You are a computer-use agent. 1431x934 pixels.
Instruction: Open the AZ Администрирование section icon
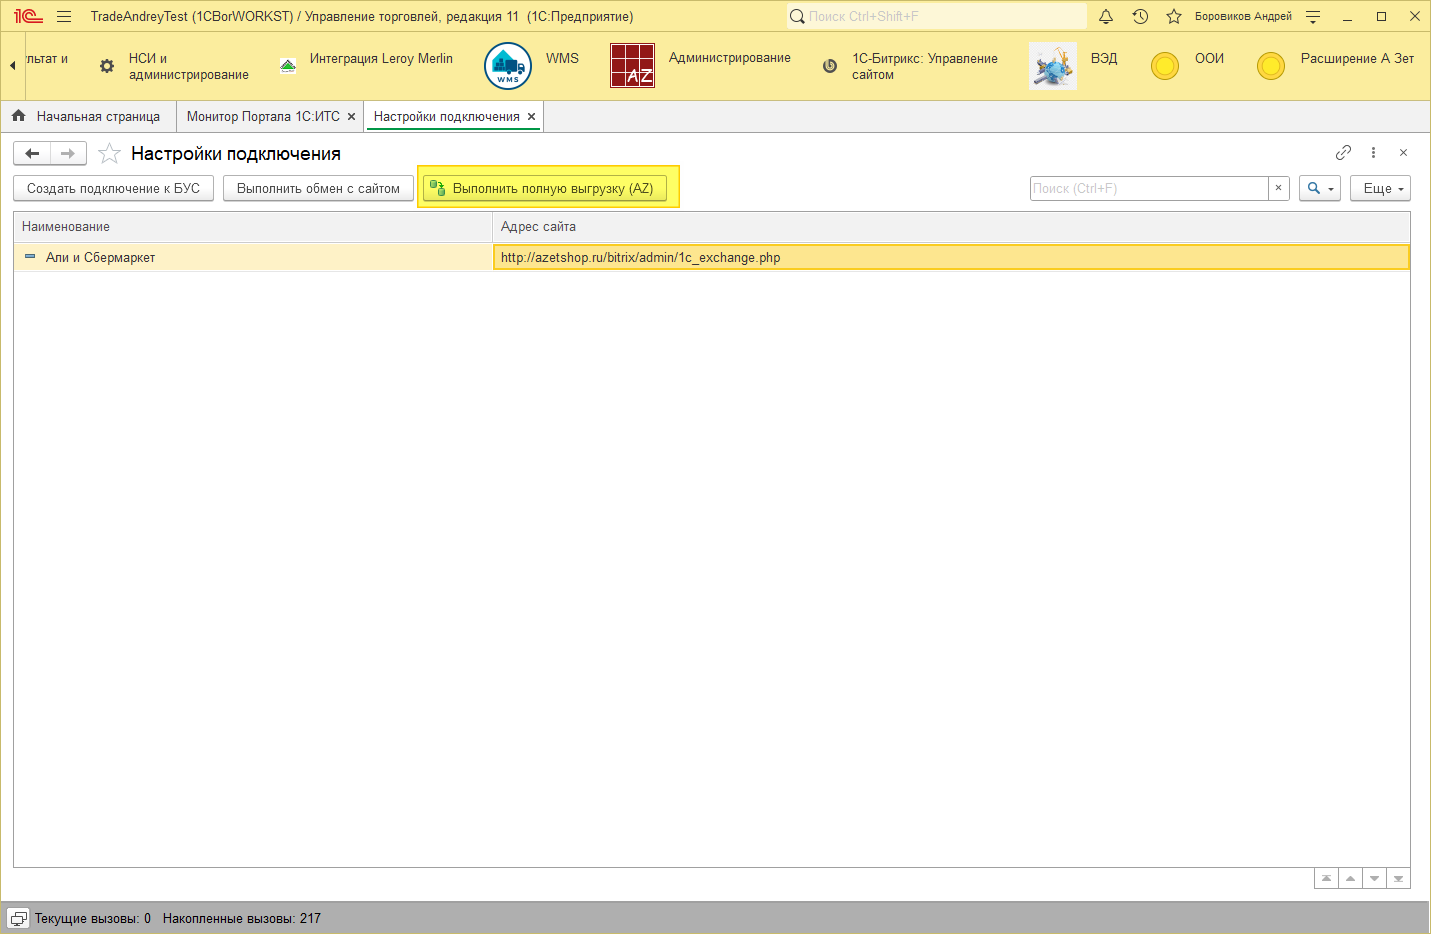tap(632, 66)
